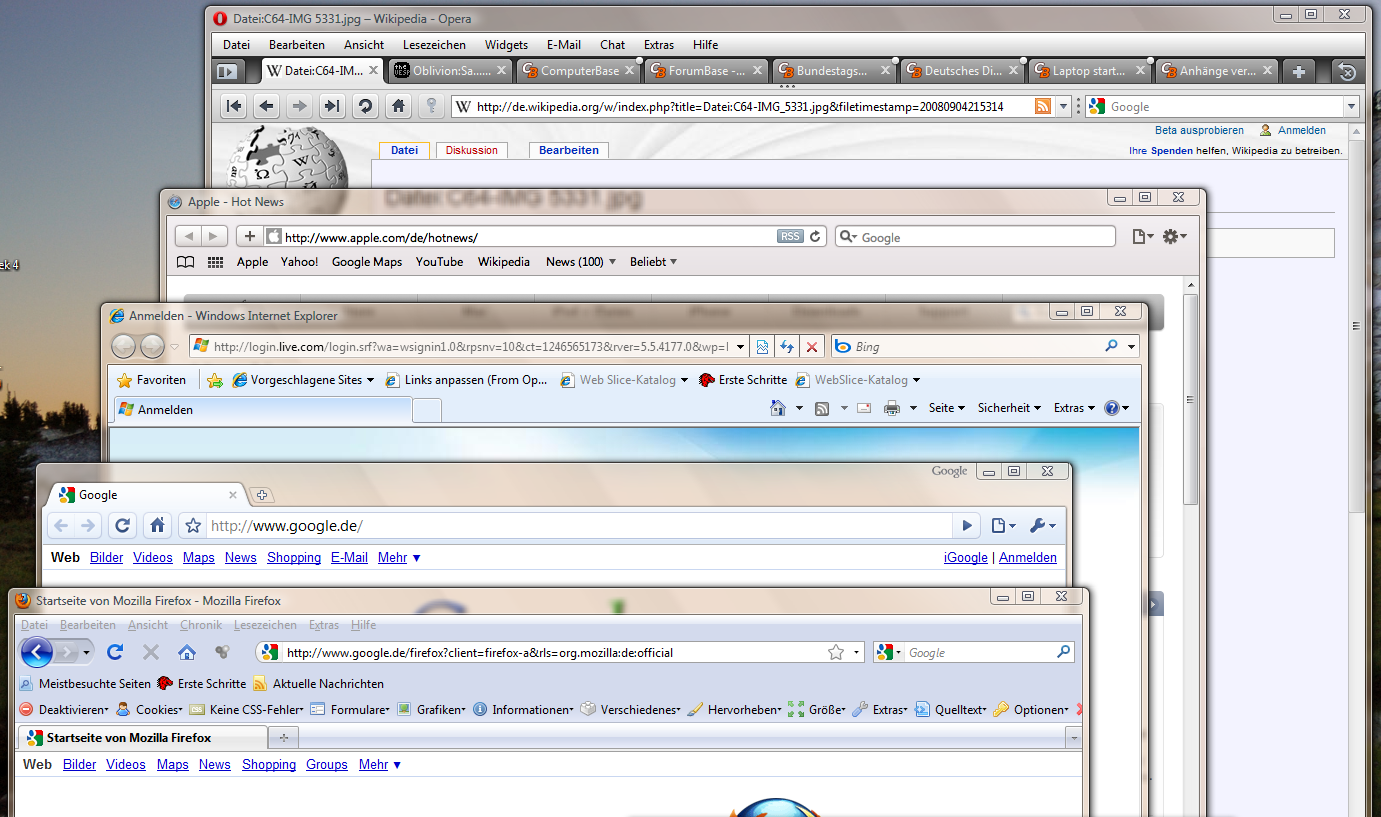This screenshot has height=817, width=1381.
Task: Click Chrome's address bar with google.de
Action: pyautogui.click(x=580, y=525)
